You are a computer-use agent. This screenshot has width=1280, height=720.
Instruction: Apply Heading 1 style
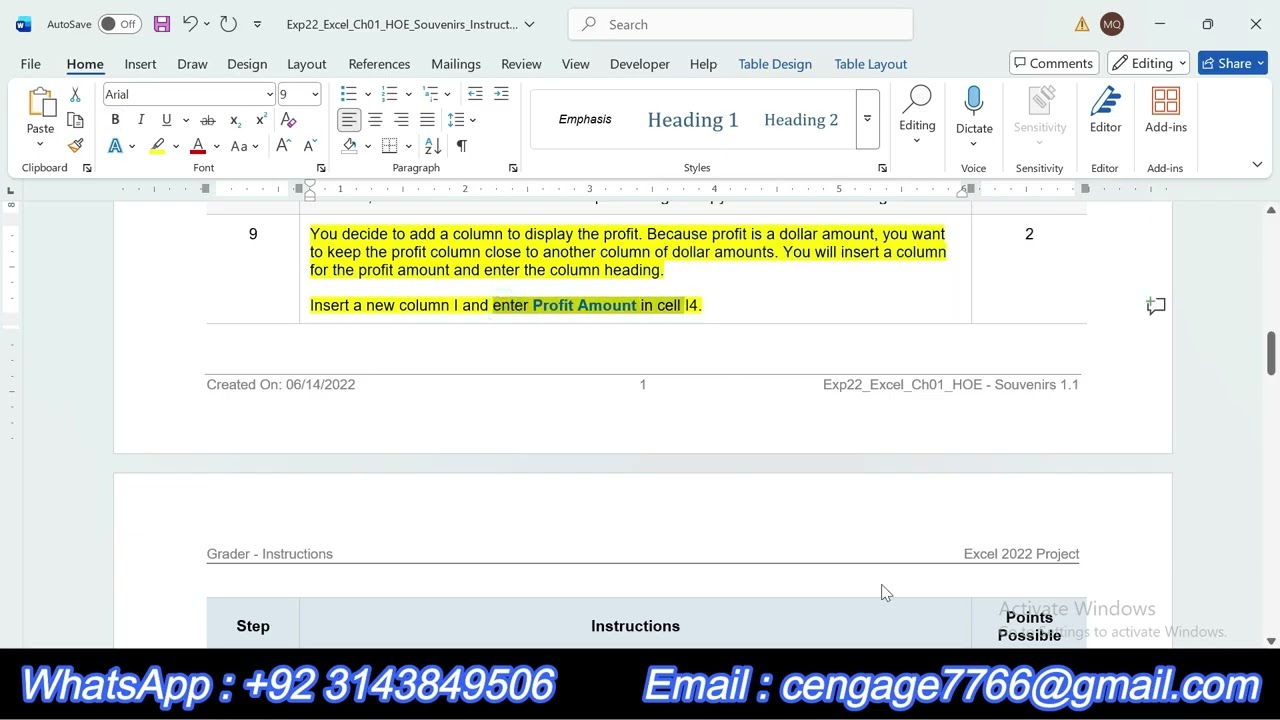[693, 120]
